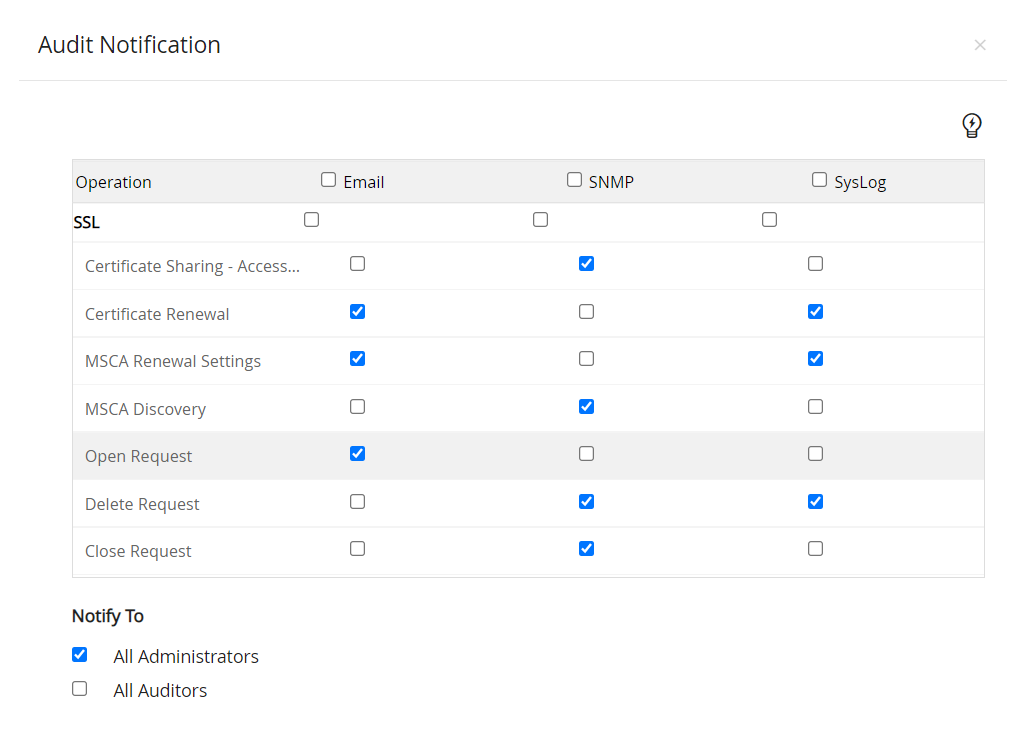The width and height of the screenshot is (1033, 730).
Task: Disable Email notifications for Certificate Renewal
Action: coord(357,311)
